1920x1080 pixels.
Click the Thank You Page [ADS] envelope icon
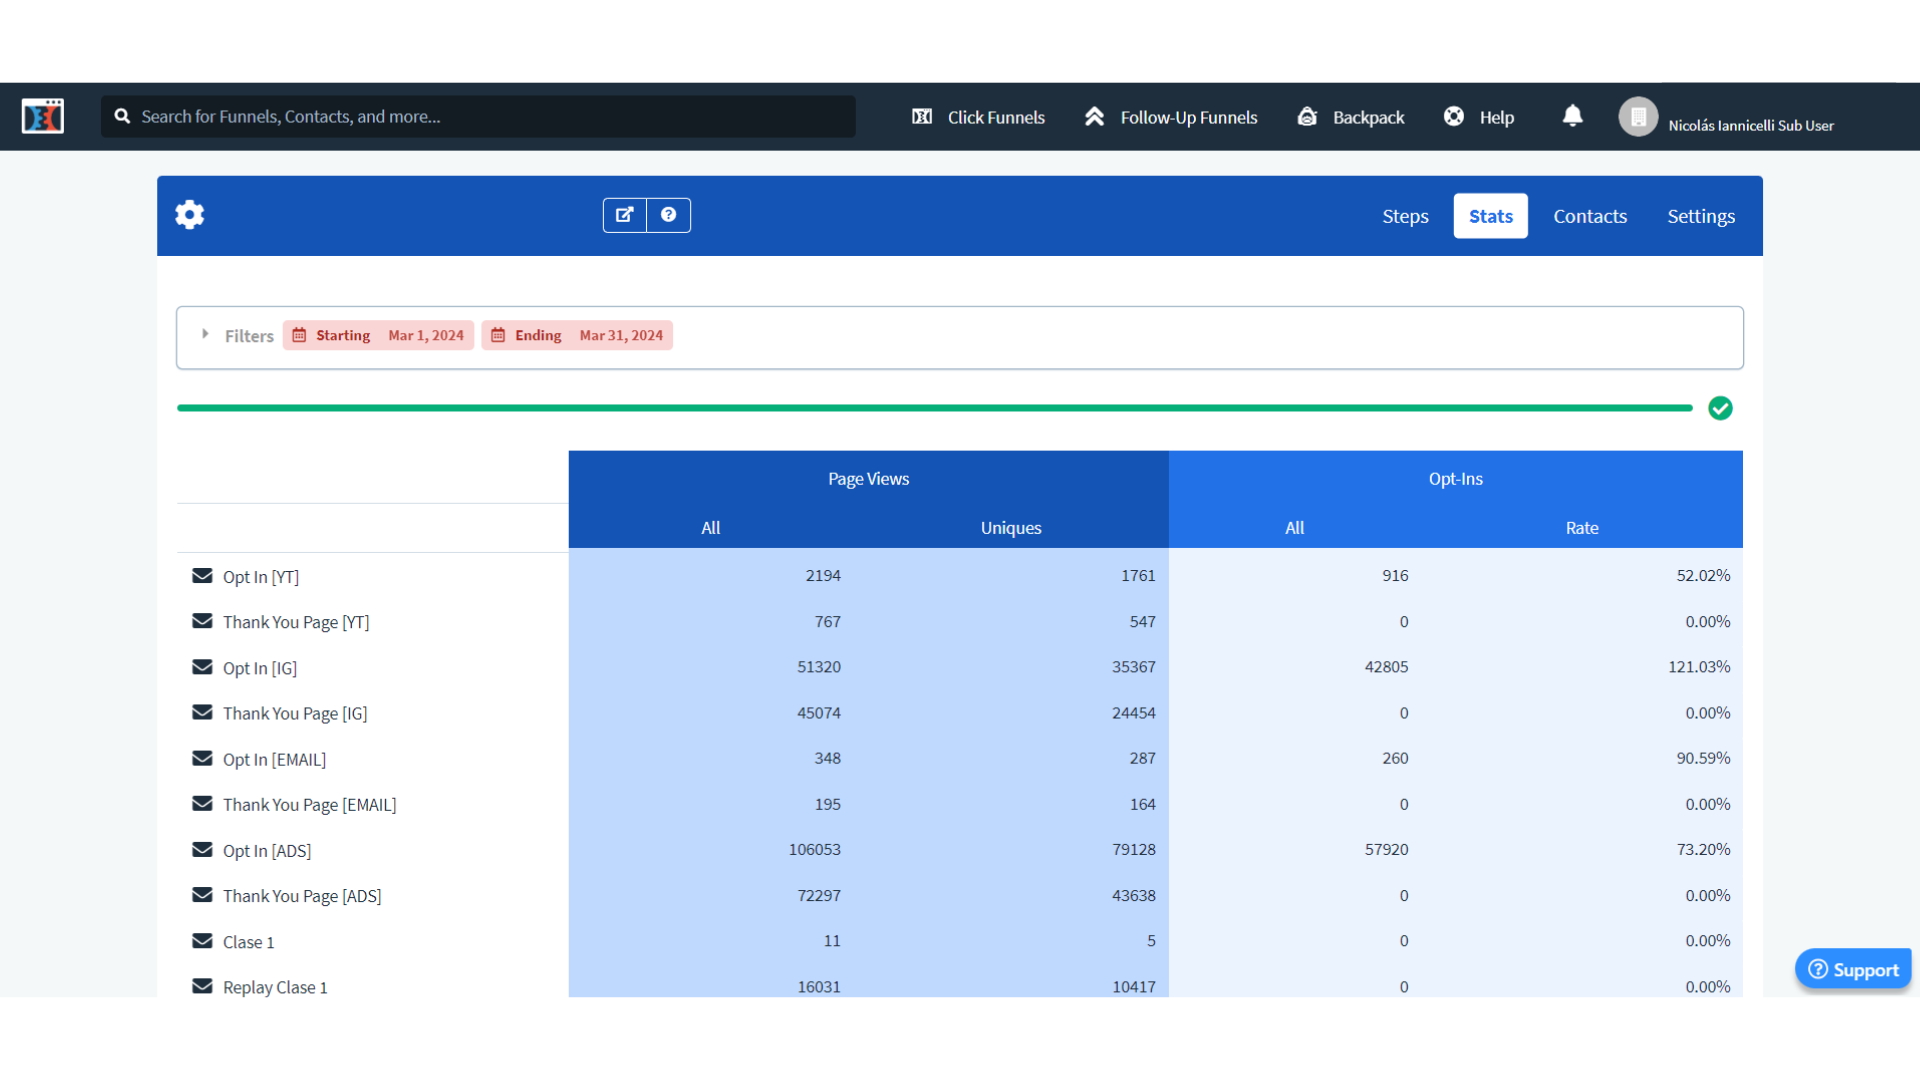[202, 895]
